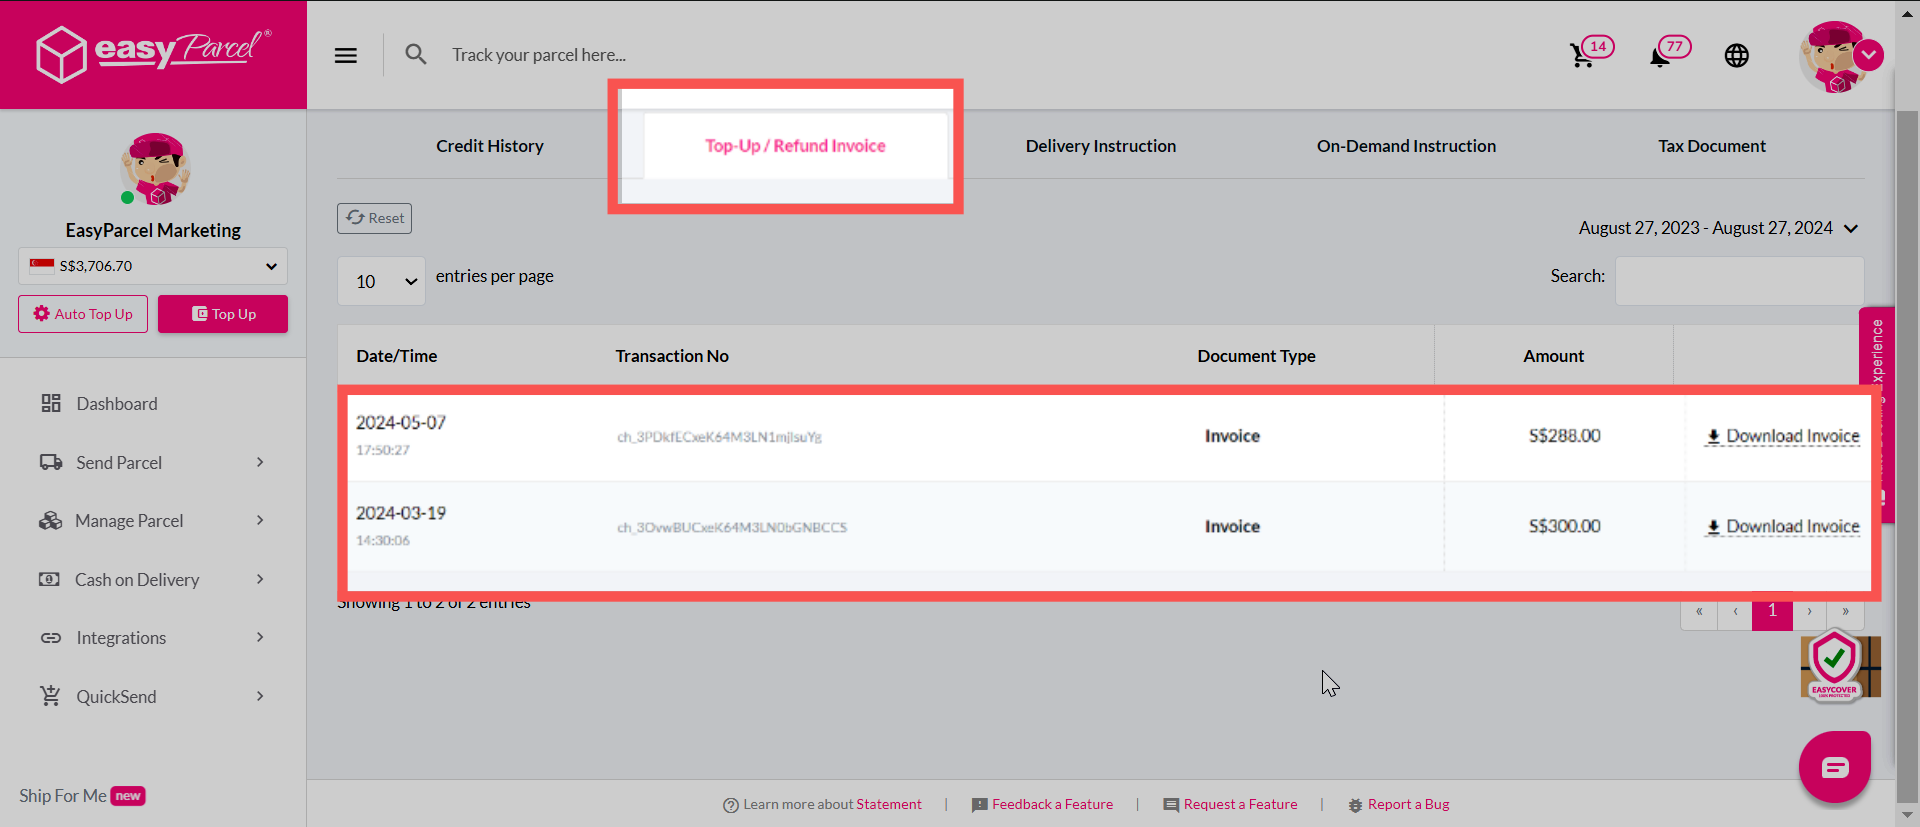Expand the Manage Parcel submenu

[x=260, y=520]
